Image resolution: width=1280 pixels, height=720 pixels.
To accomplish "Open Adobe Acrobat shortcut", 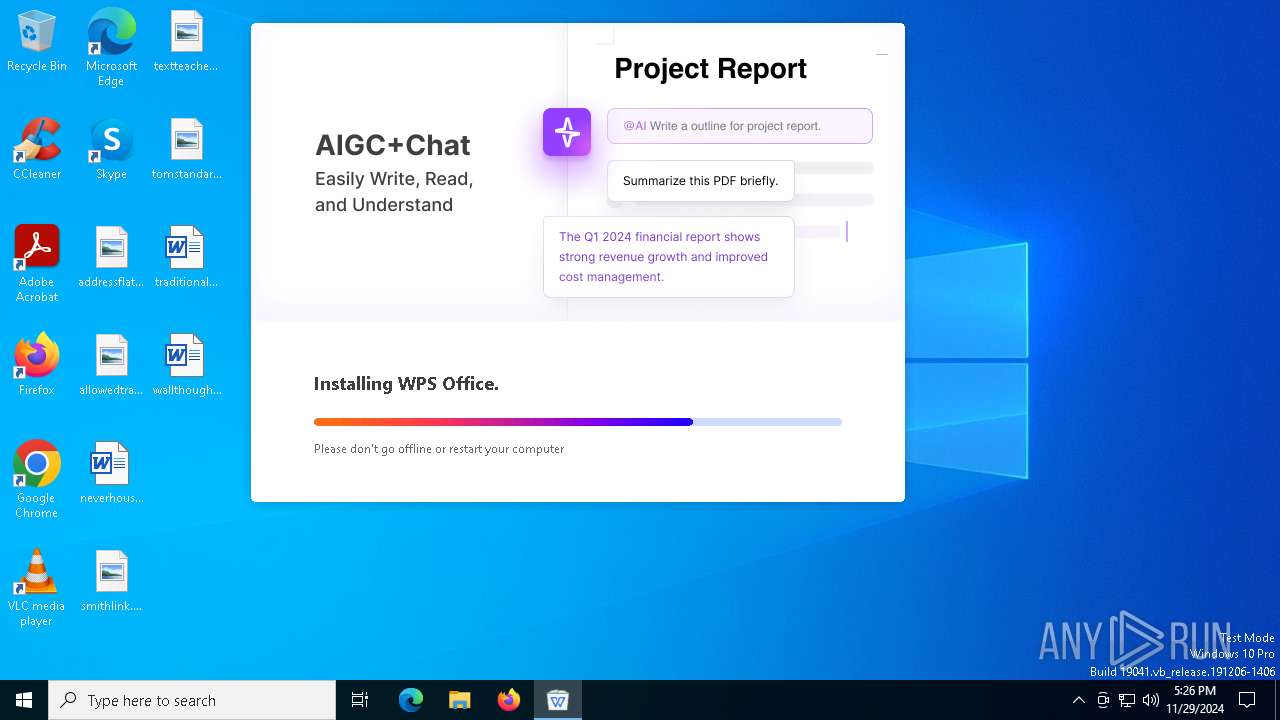I will (37, 264).
